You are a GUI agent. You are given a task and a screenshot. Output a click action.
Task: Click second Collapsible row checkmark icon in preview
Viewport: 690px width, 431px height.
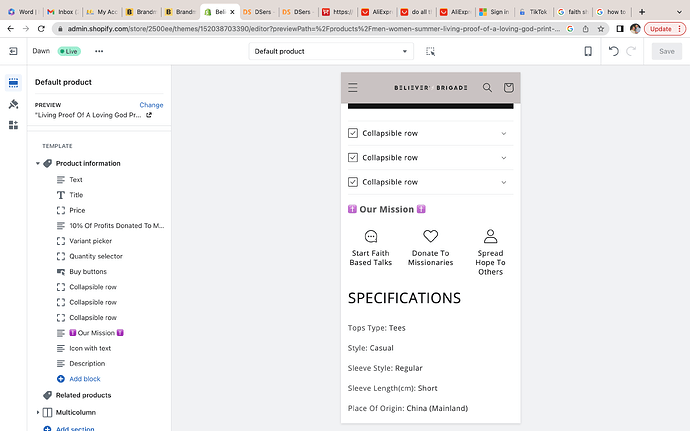[x=353, y=157]
